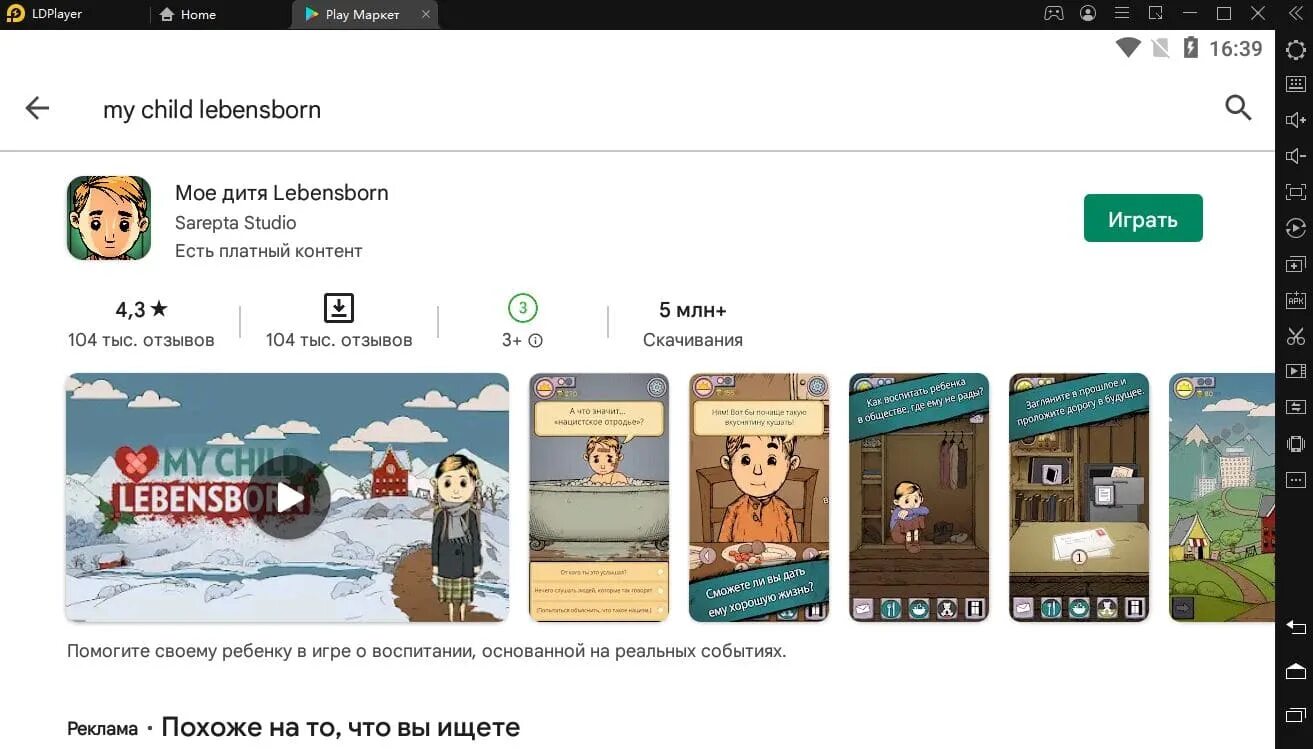Open gamepad settings in title bar
The height and width of the screenshot is (749, 1313).
[1054, 14]
